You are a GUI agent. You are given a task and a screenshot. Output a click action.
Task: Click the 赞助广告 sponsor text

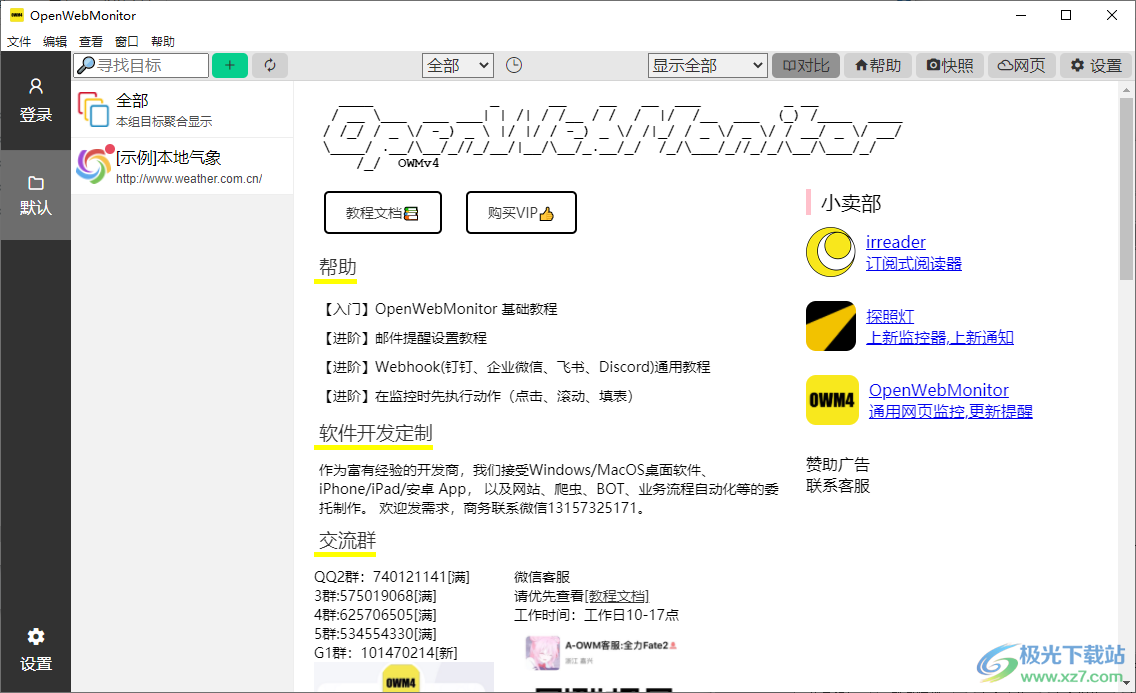[838, 464]
